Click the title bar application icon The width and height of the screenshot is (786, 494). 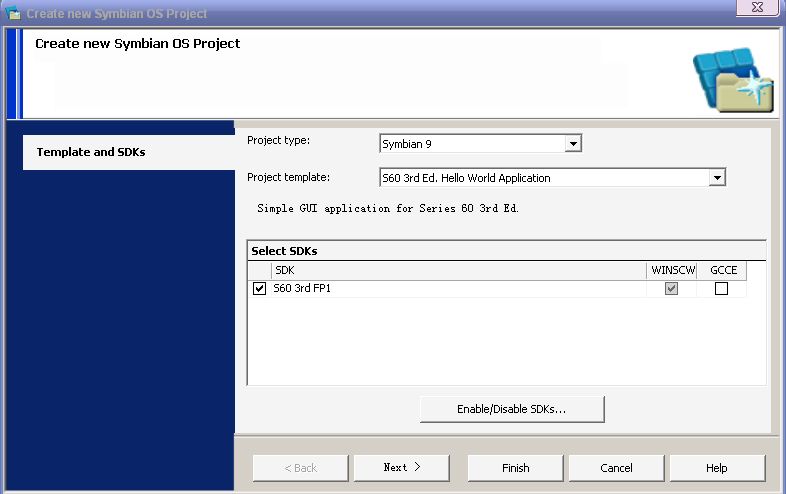(x=14, y=13)
